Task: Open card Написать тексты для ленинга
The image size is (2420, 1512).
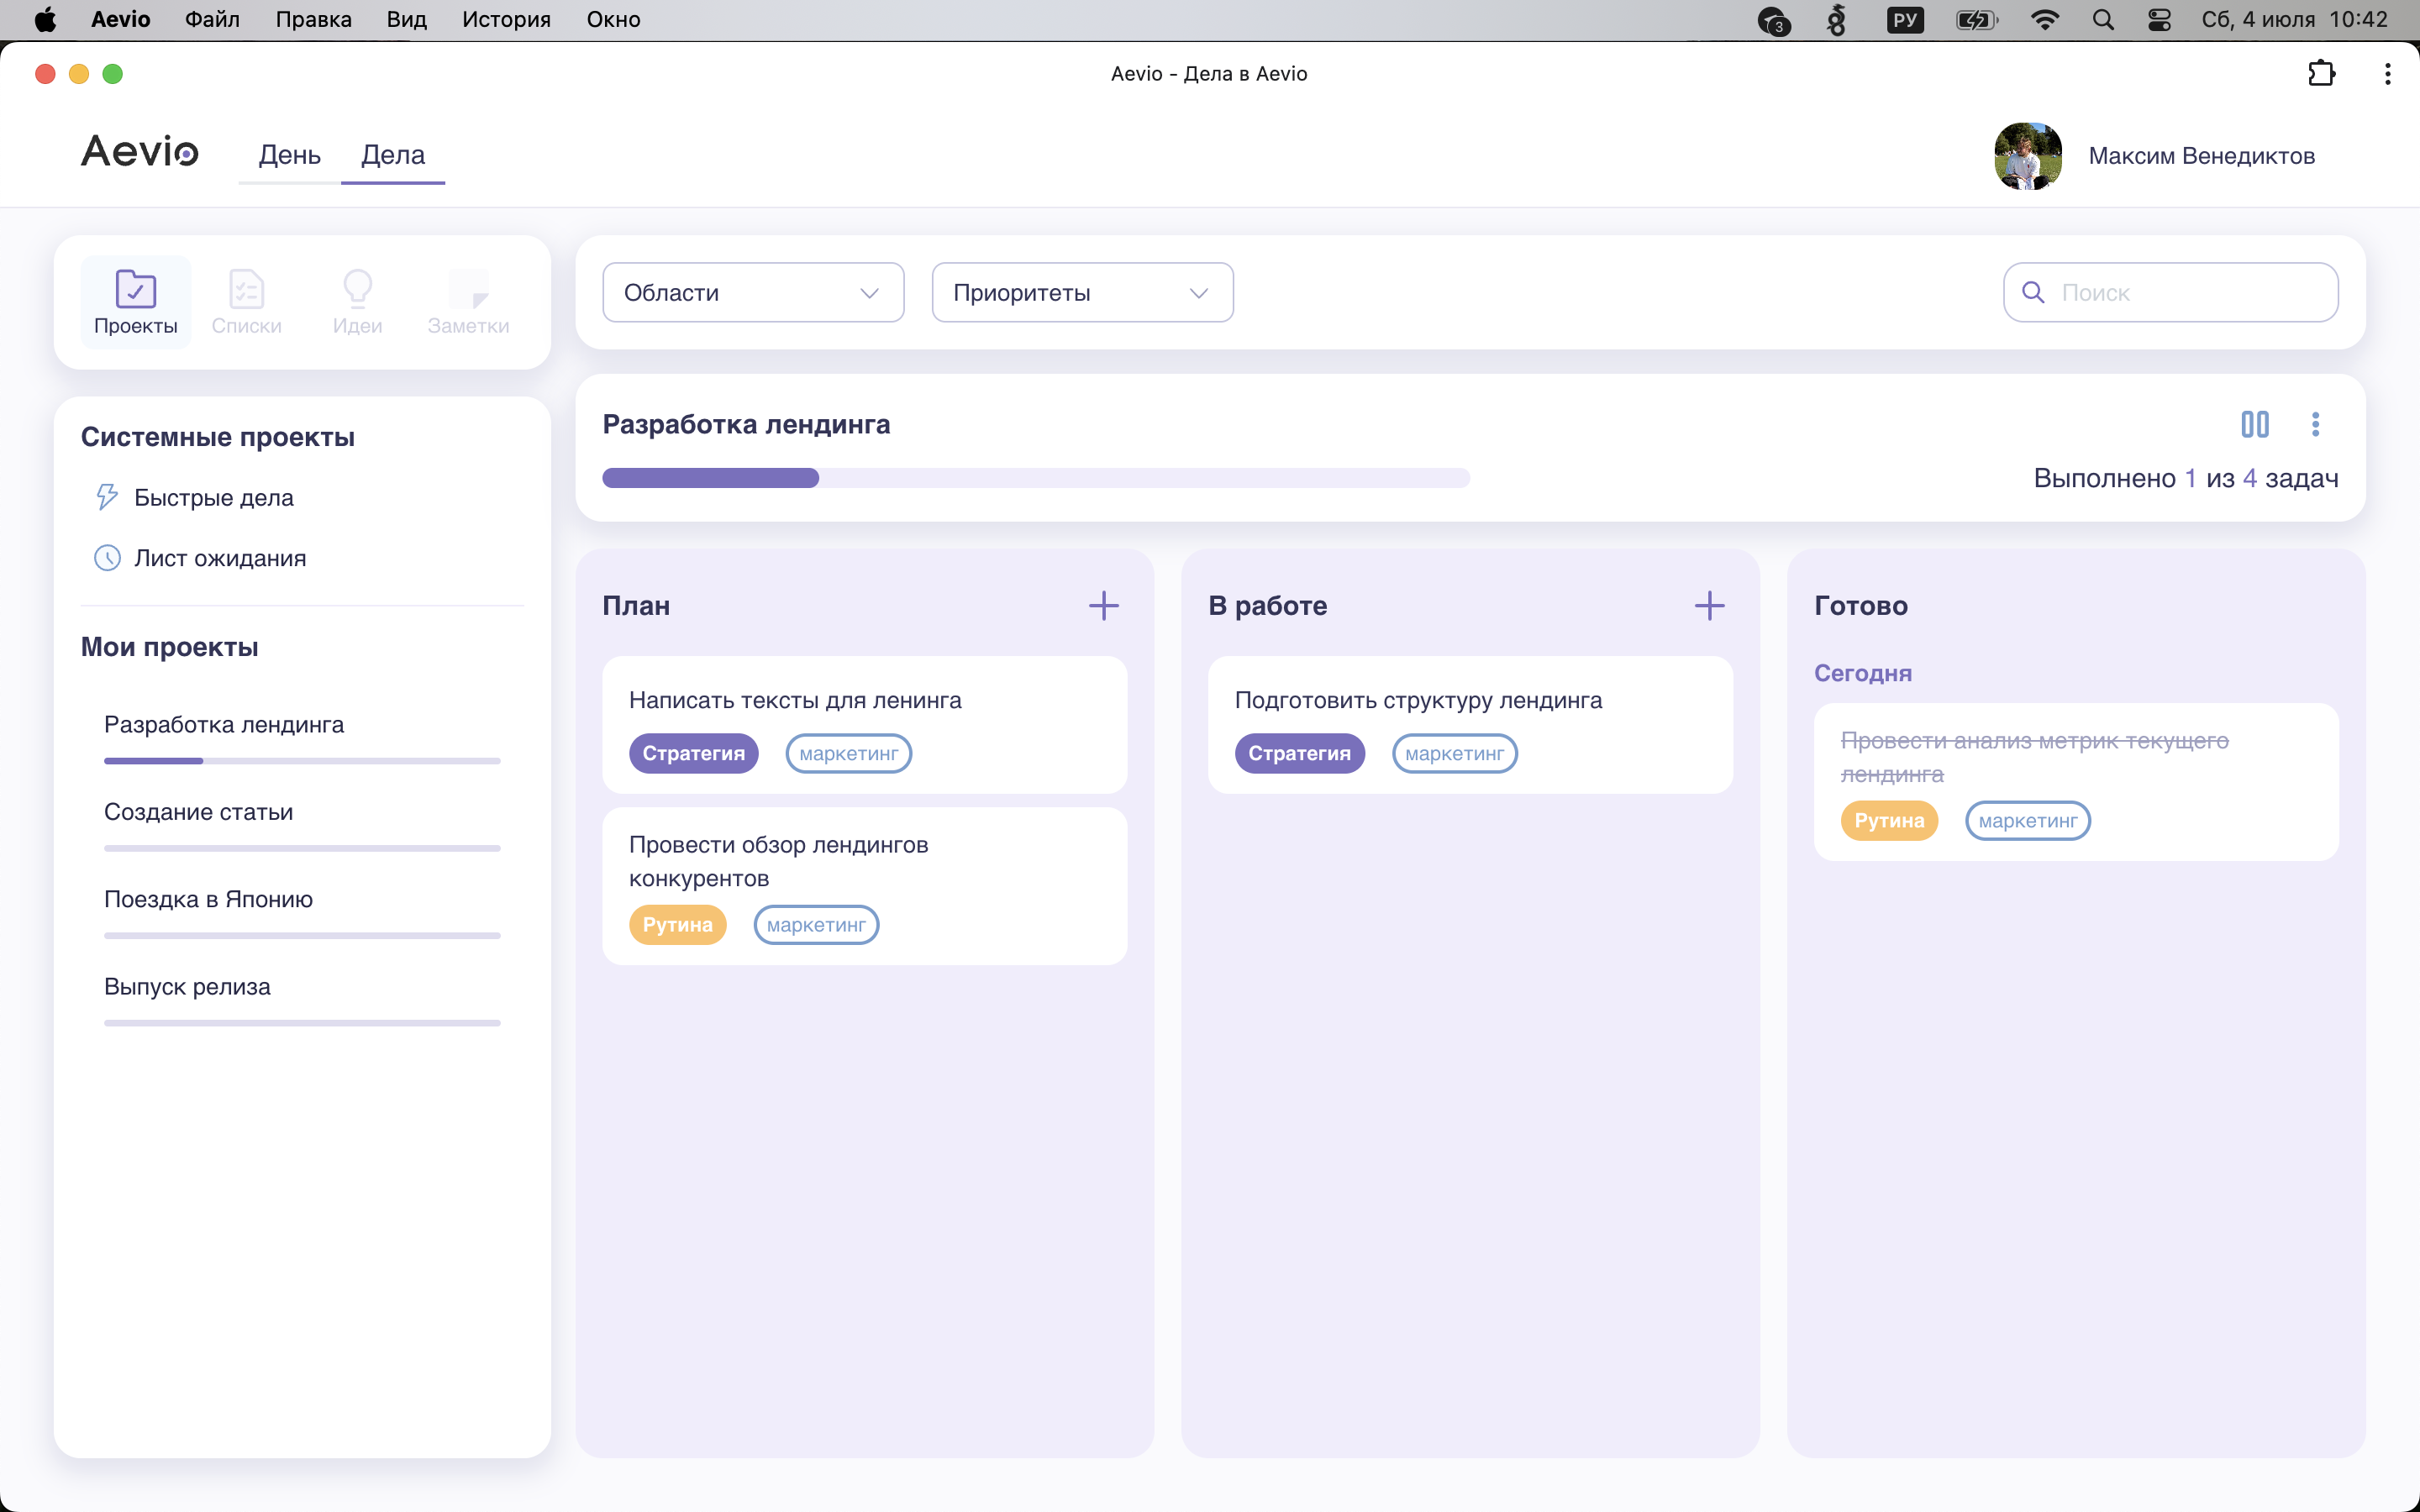Action: 864,724
